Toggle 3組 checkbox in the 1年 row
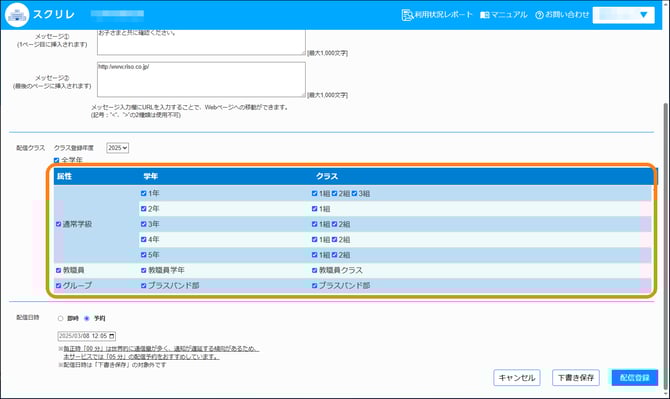 [x=354, y=194]
